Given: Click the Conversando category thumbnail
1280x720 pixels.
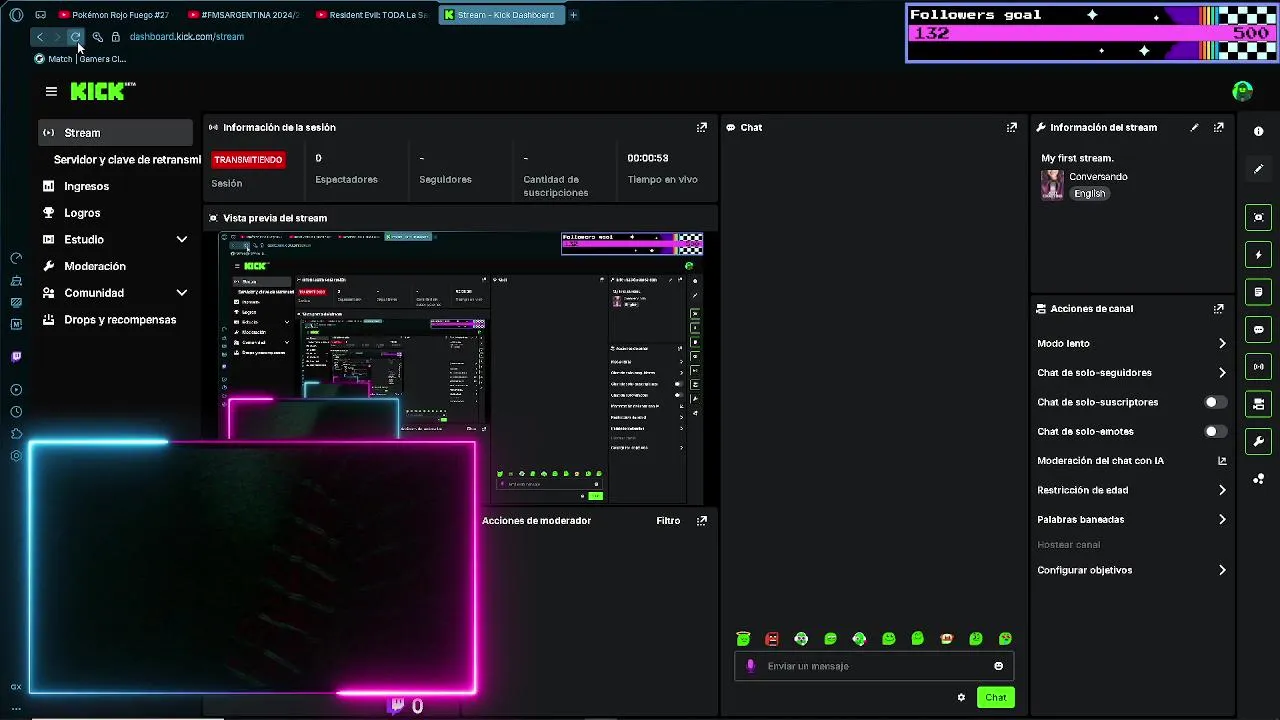Looking at the screenshot, I should (x=1052, y=185).
